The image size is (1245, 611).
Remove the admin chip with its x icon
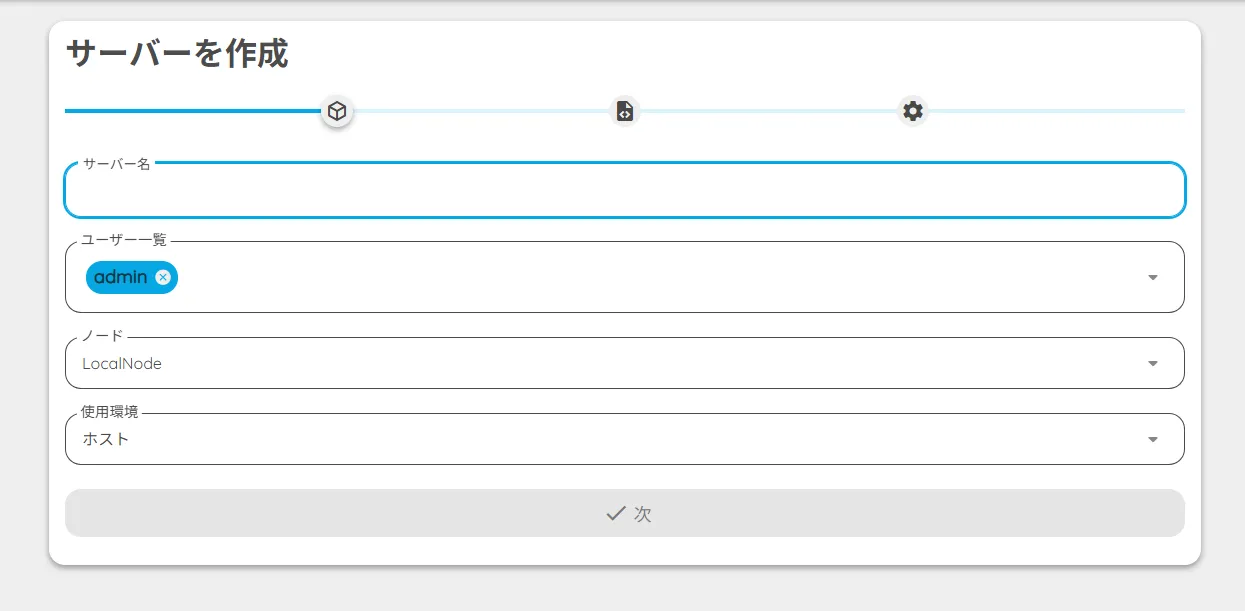(x=163, y=277)
